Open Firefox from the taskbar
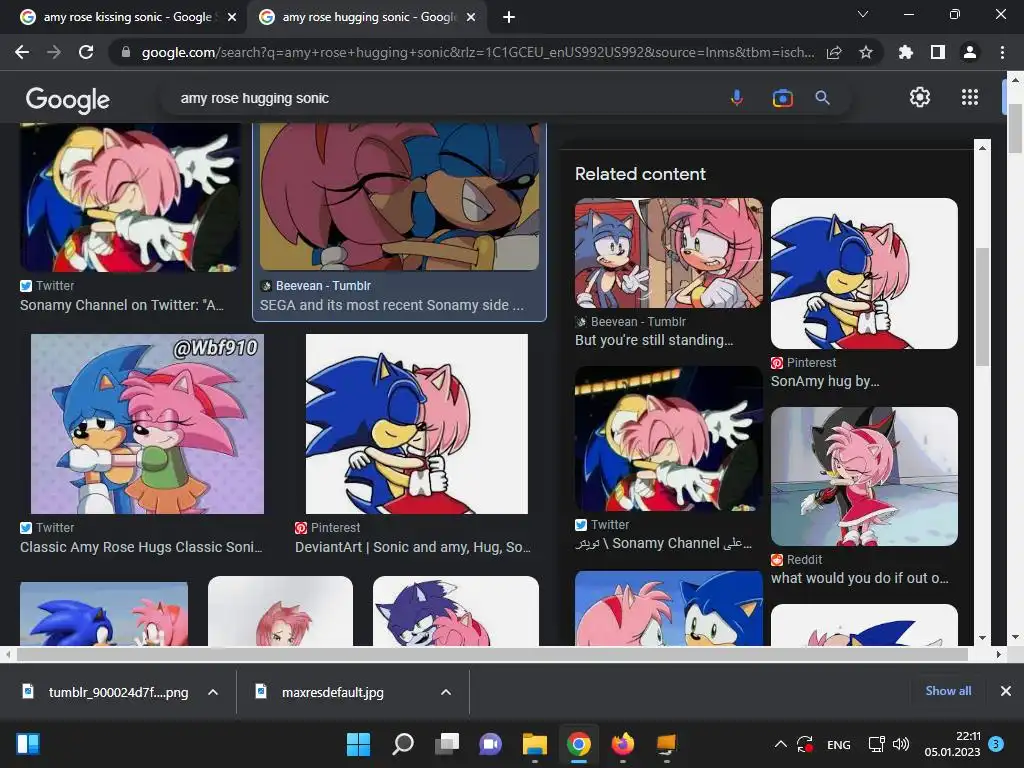This screenshot has height=768, width=1024. 622,744
